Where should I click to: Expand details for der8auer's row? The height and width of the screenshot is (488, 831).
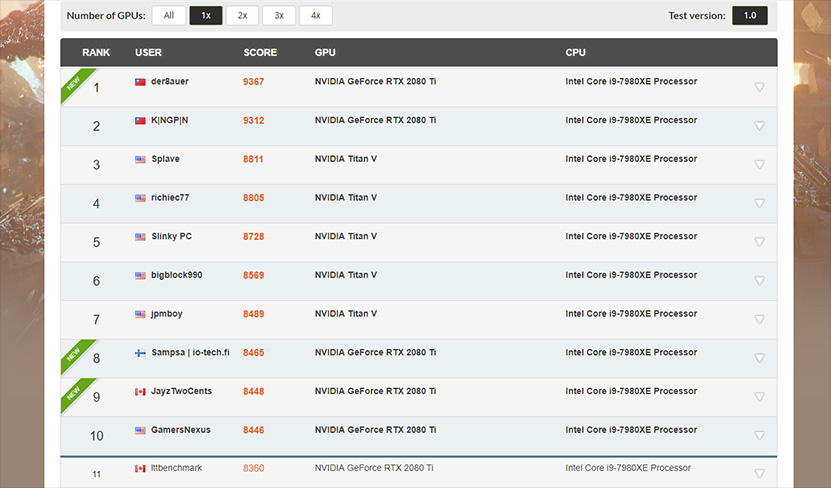pos(759,87)
